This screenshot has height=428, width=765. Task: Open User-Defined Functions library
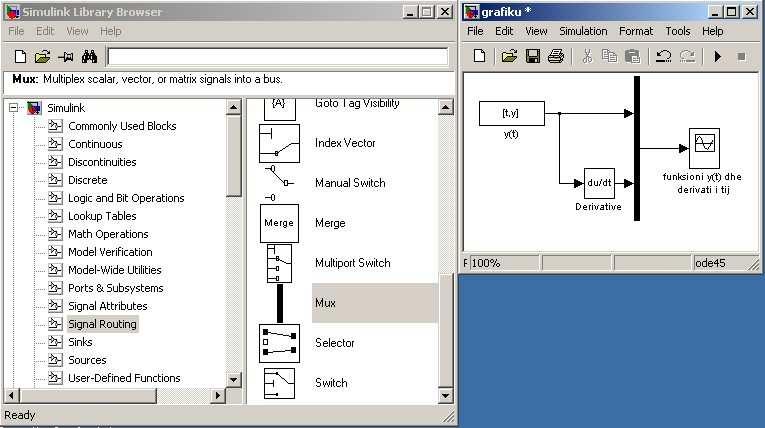click(124, 378)
